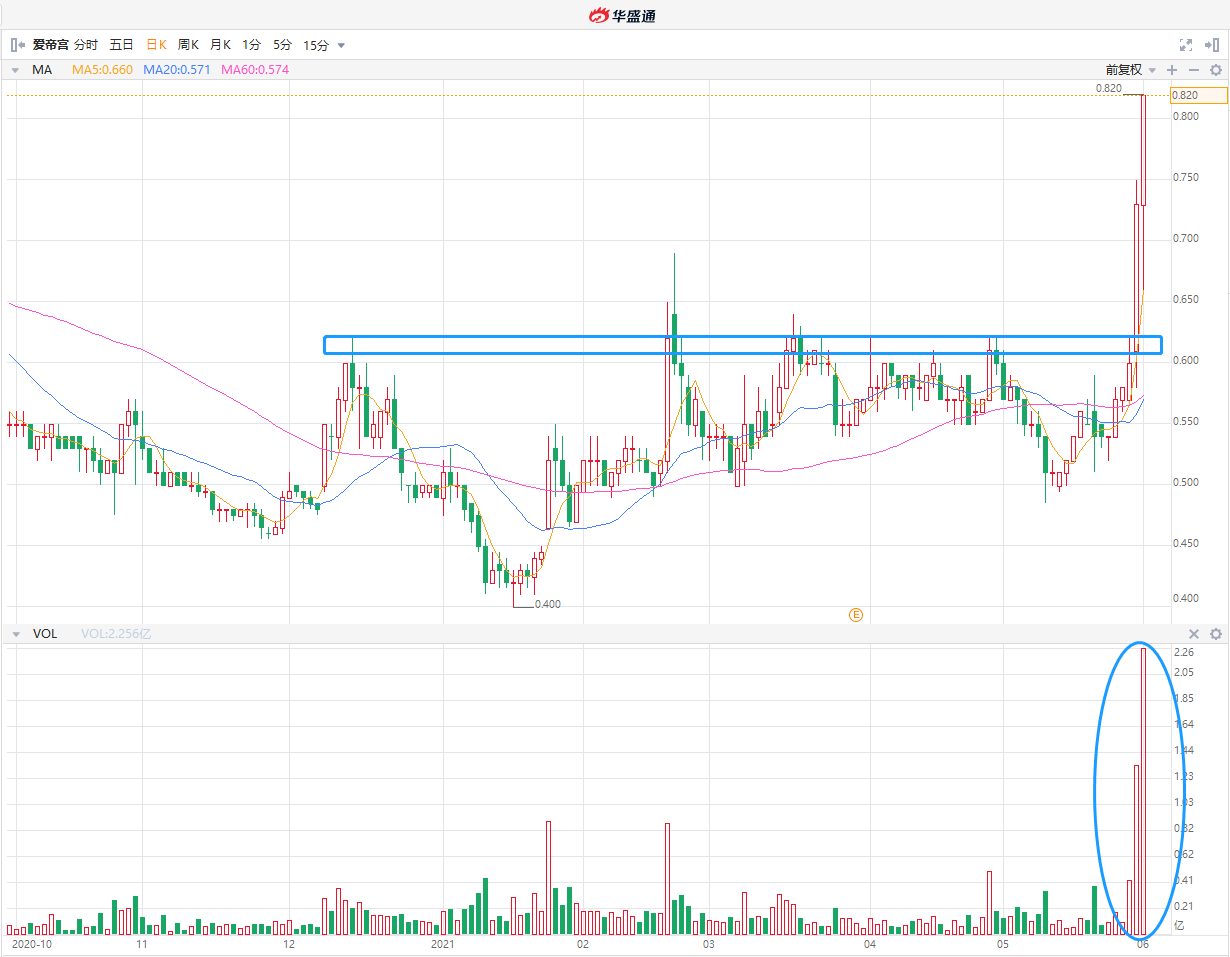Image resolution: width=1230 pixels, height=957 pixels.
Task: Click the MA5:0.660 value
Action: tap(102, 70)
